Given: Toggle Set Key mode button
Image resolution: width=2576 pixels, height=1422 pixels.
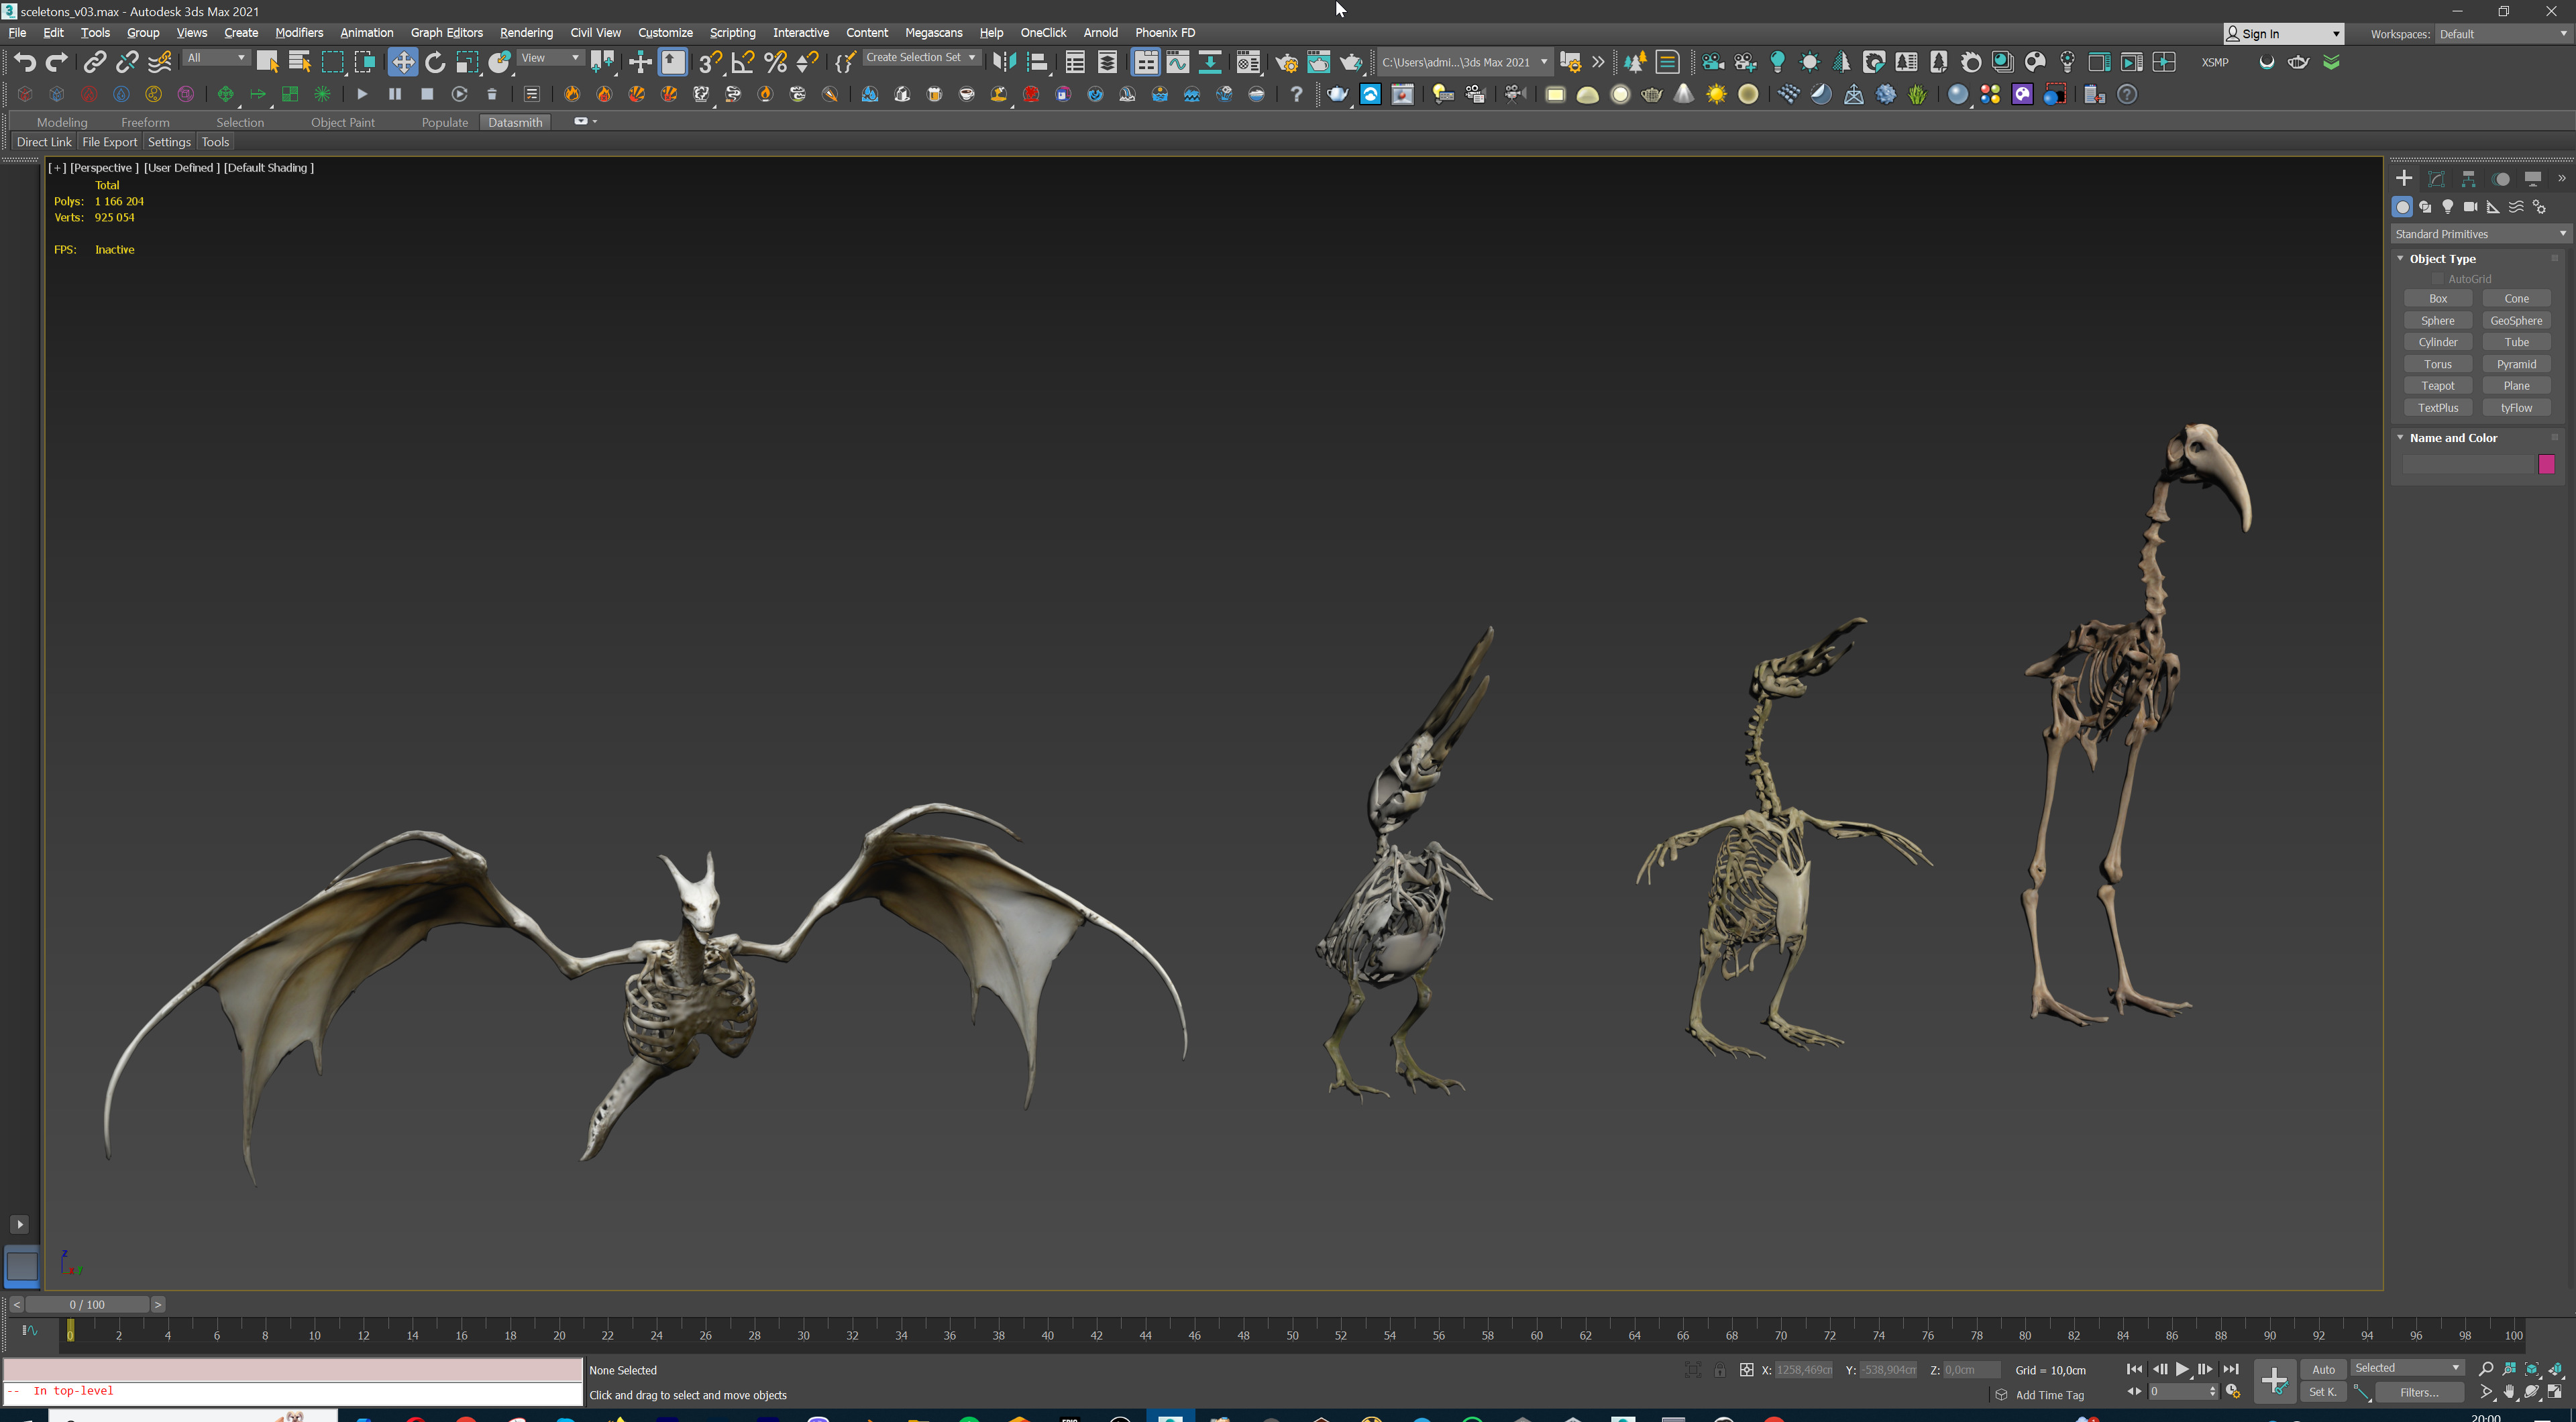Looking at the screenshot, I should click(x=2322, y=1392).
